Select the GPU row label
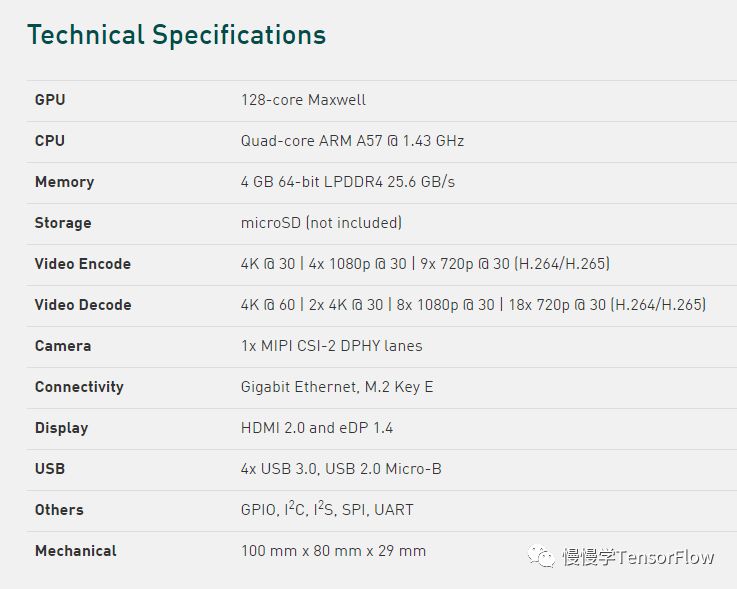737x589 pixels. (50, 100)
